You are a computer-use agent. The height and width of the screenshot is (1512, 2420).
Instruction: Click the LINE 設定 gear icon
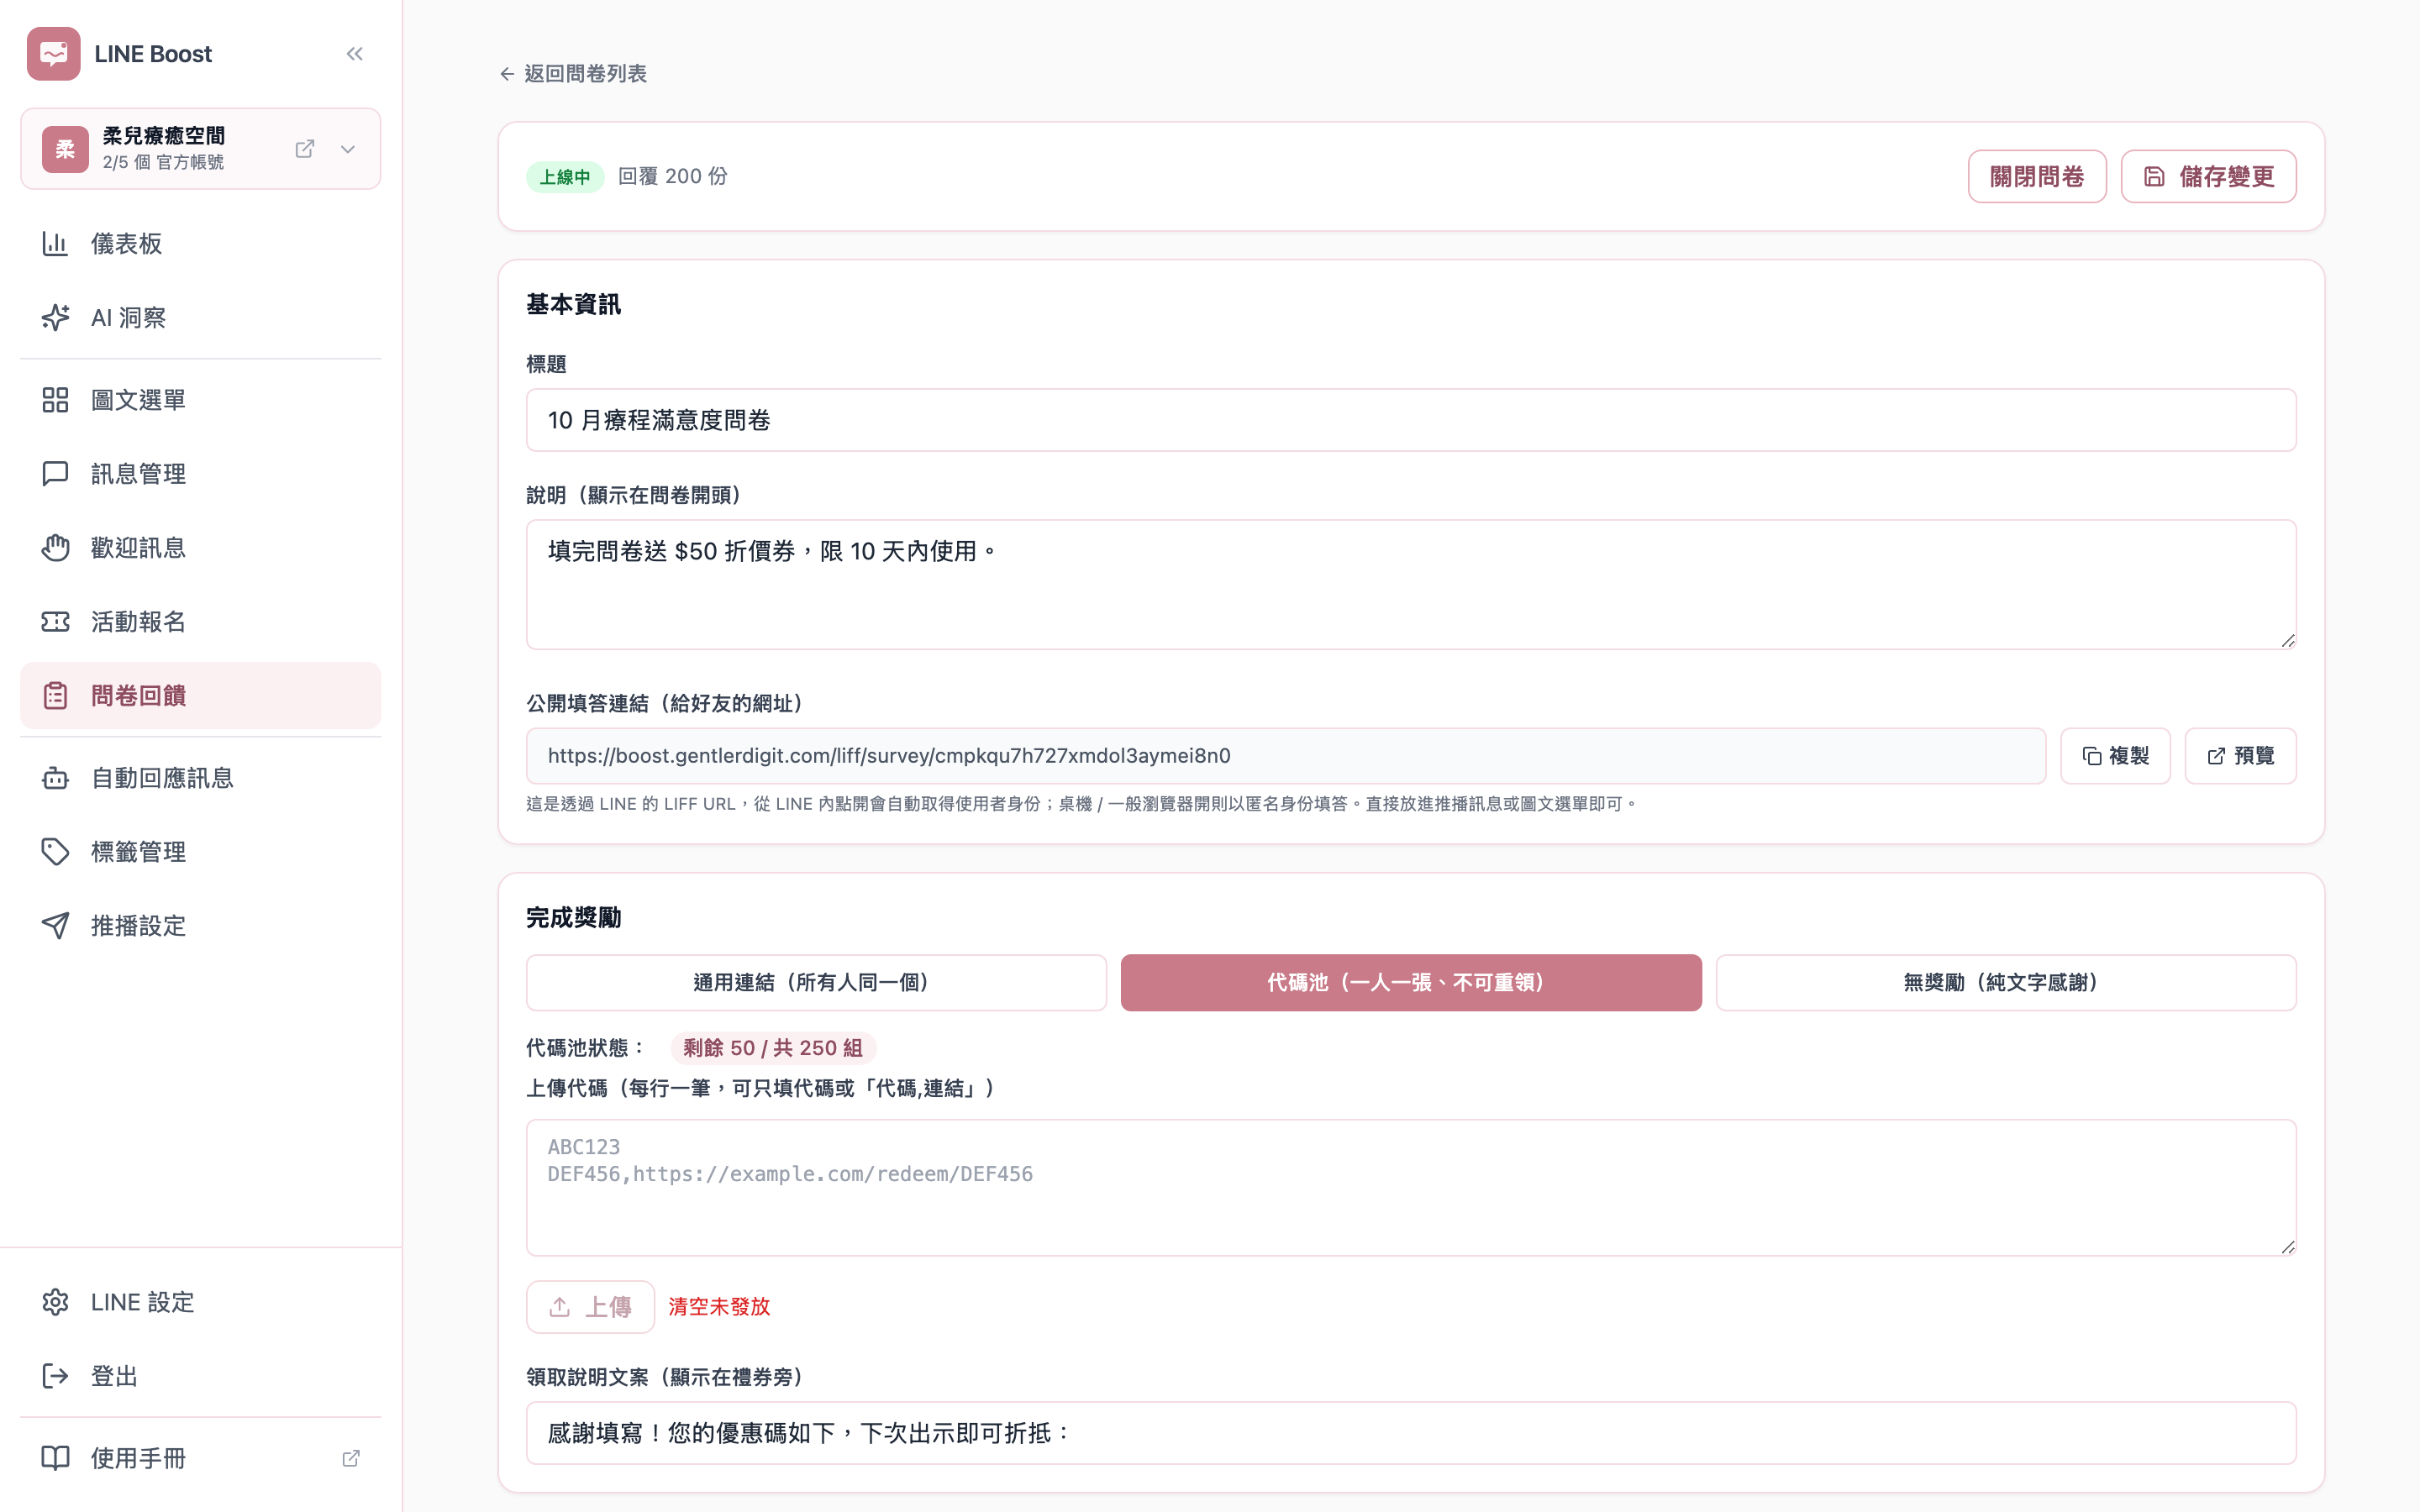55,1302
